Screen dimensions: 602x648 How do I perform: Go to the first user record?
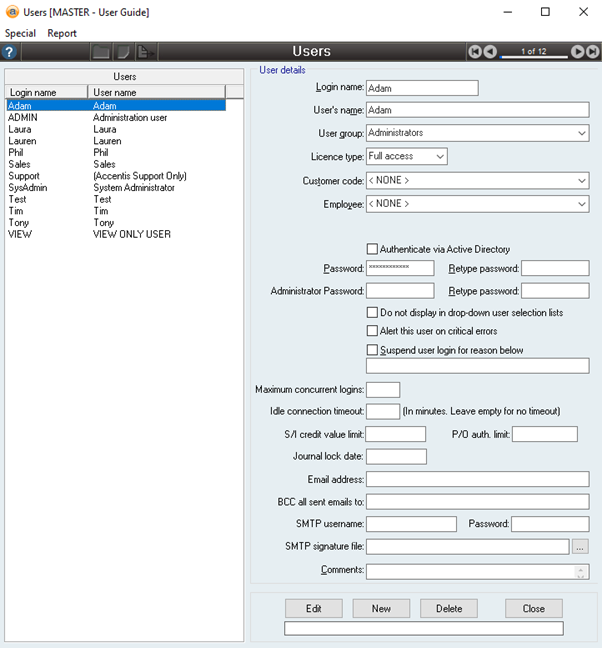click(475, 51)
